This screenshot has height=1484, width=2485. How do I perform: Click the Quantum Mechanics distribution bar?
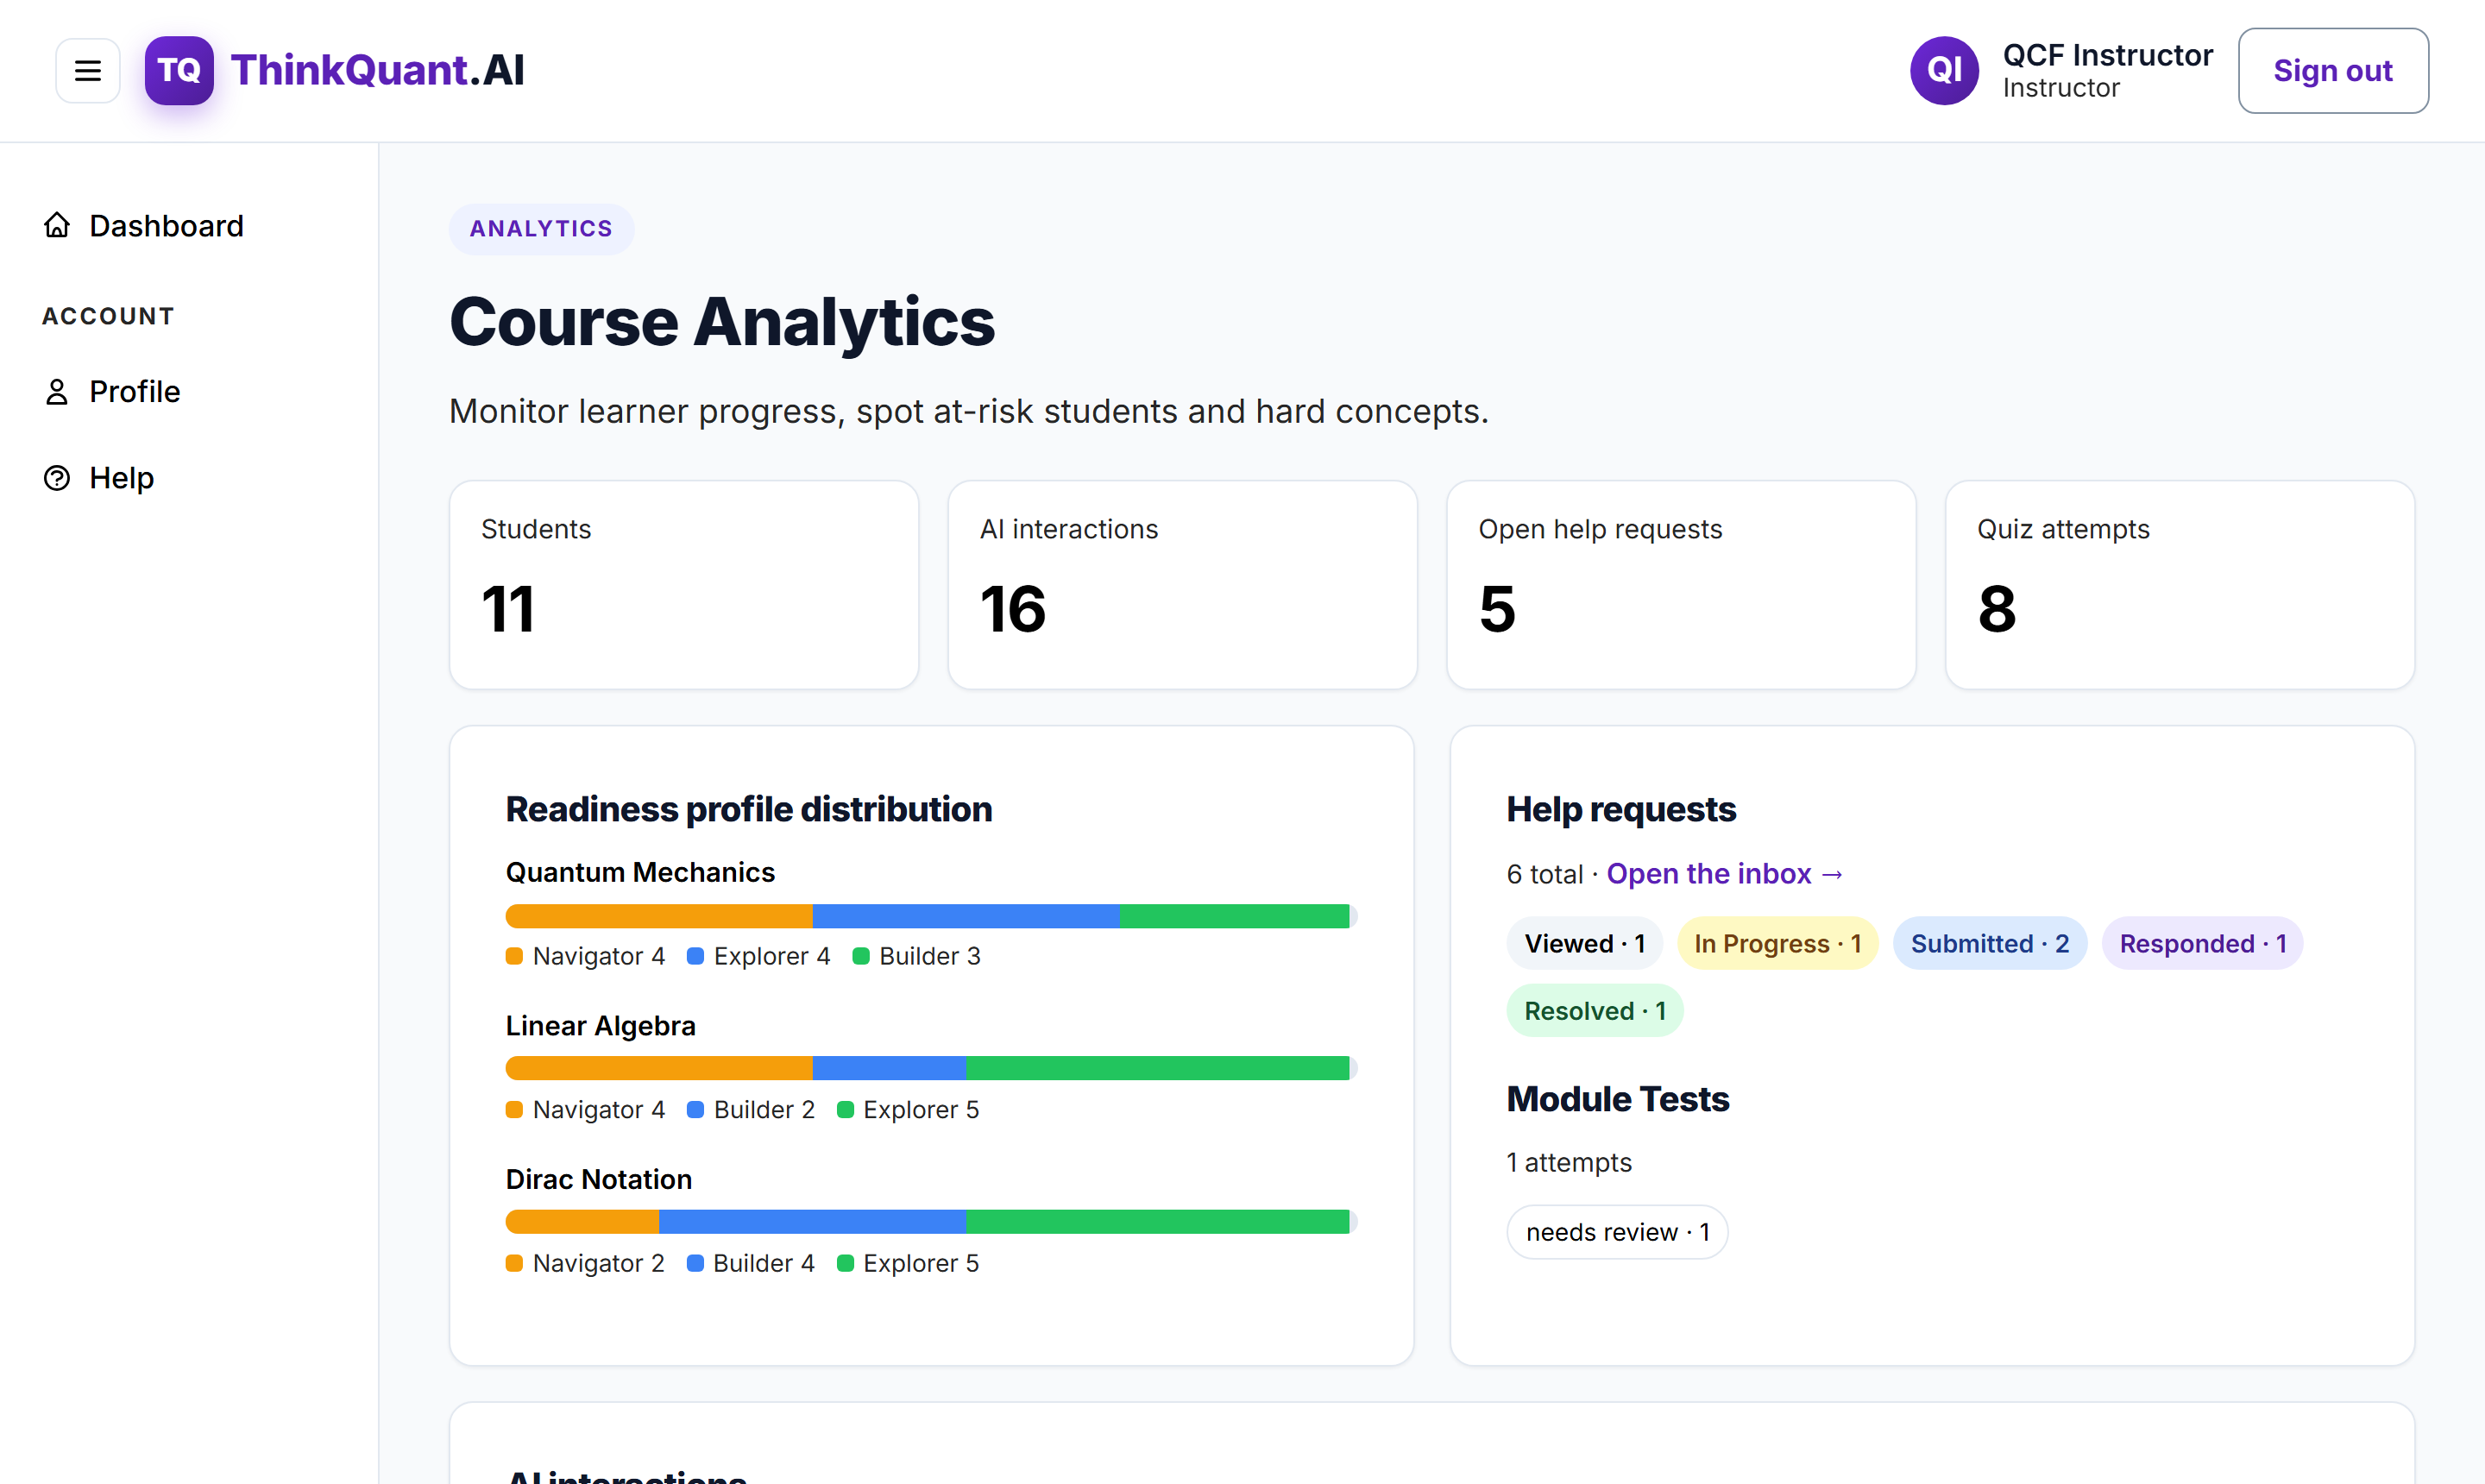click(931, 916)
